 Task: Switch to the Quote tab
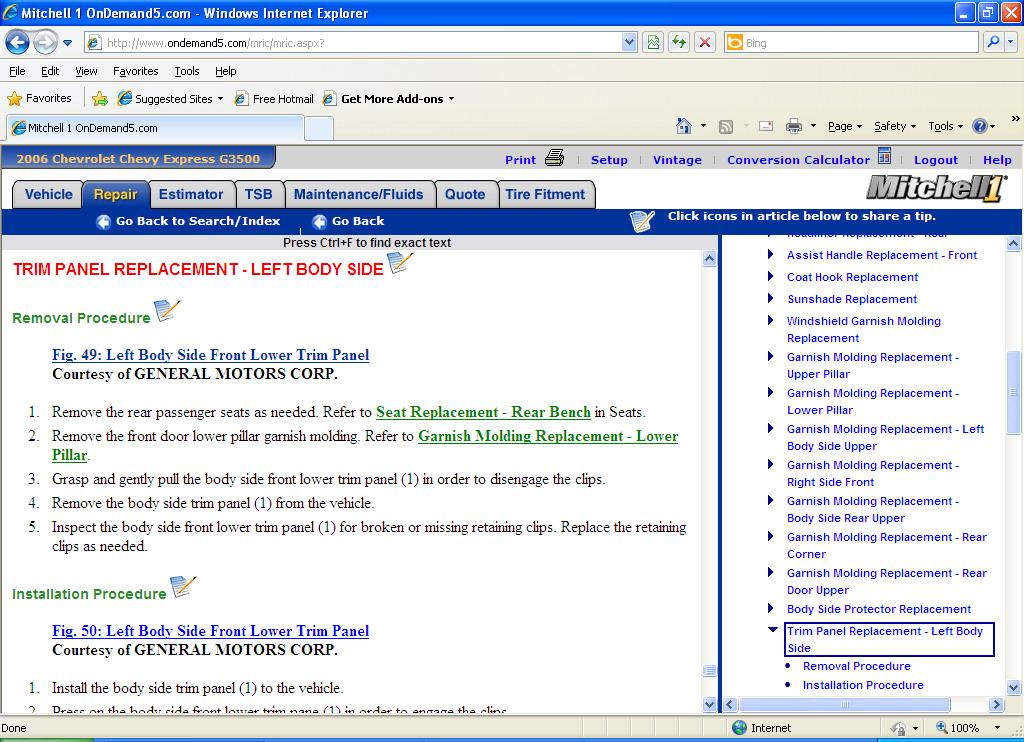[x=465, y=194]
